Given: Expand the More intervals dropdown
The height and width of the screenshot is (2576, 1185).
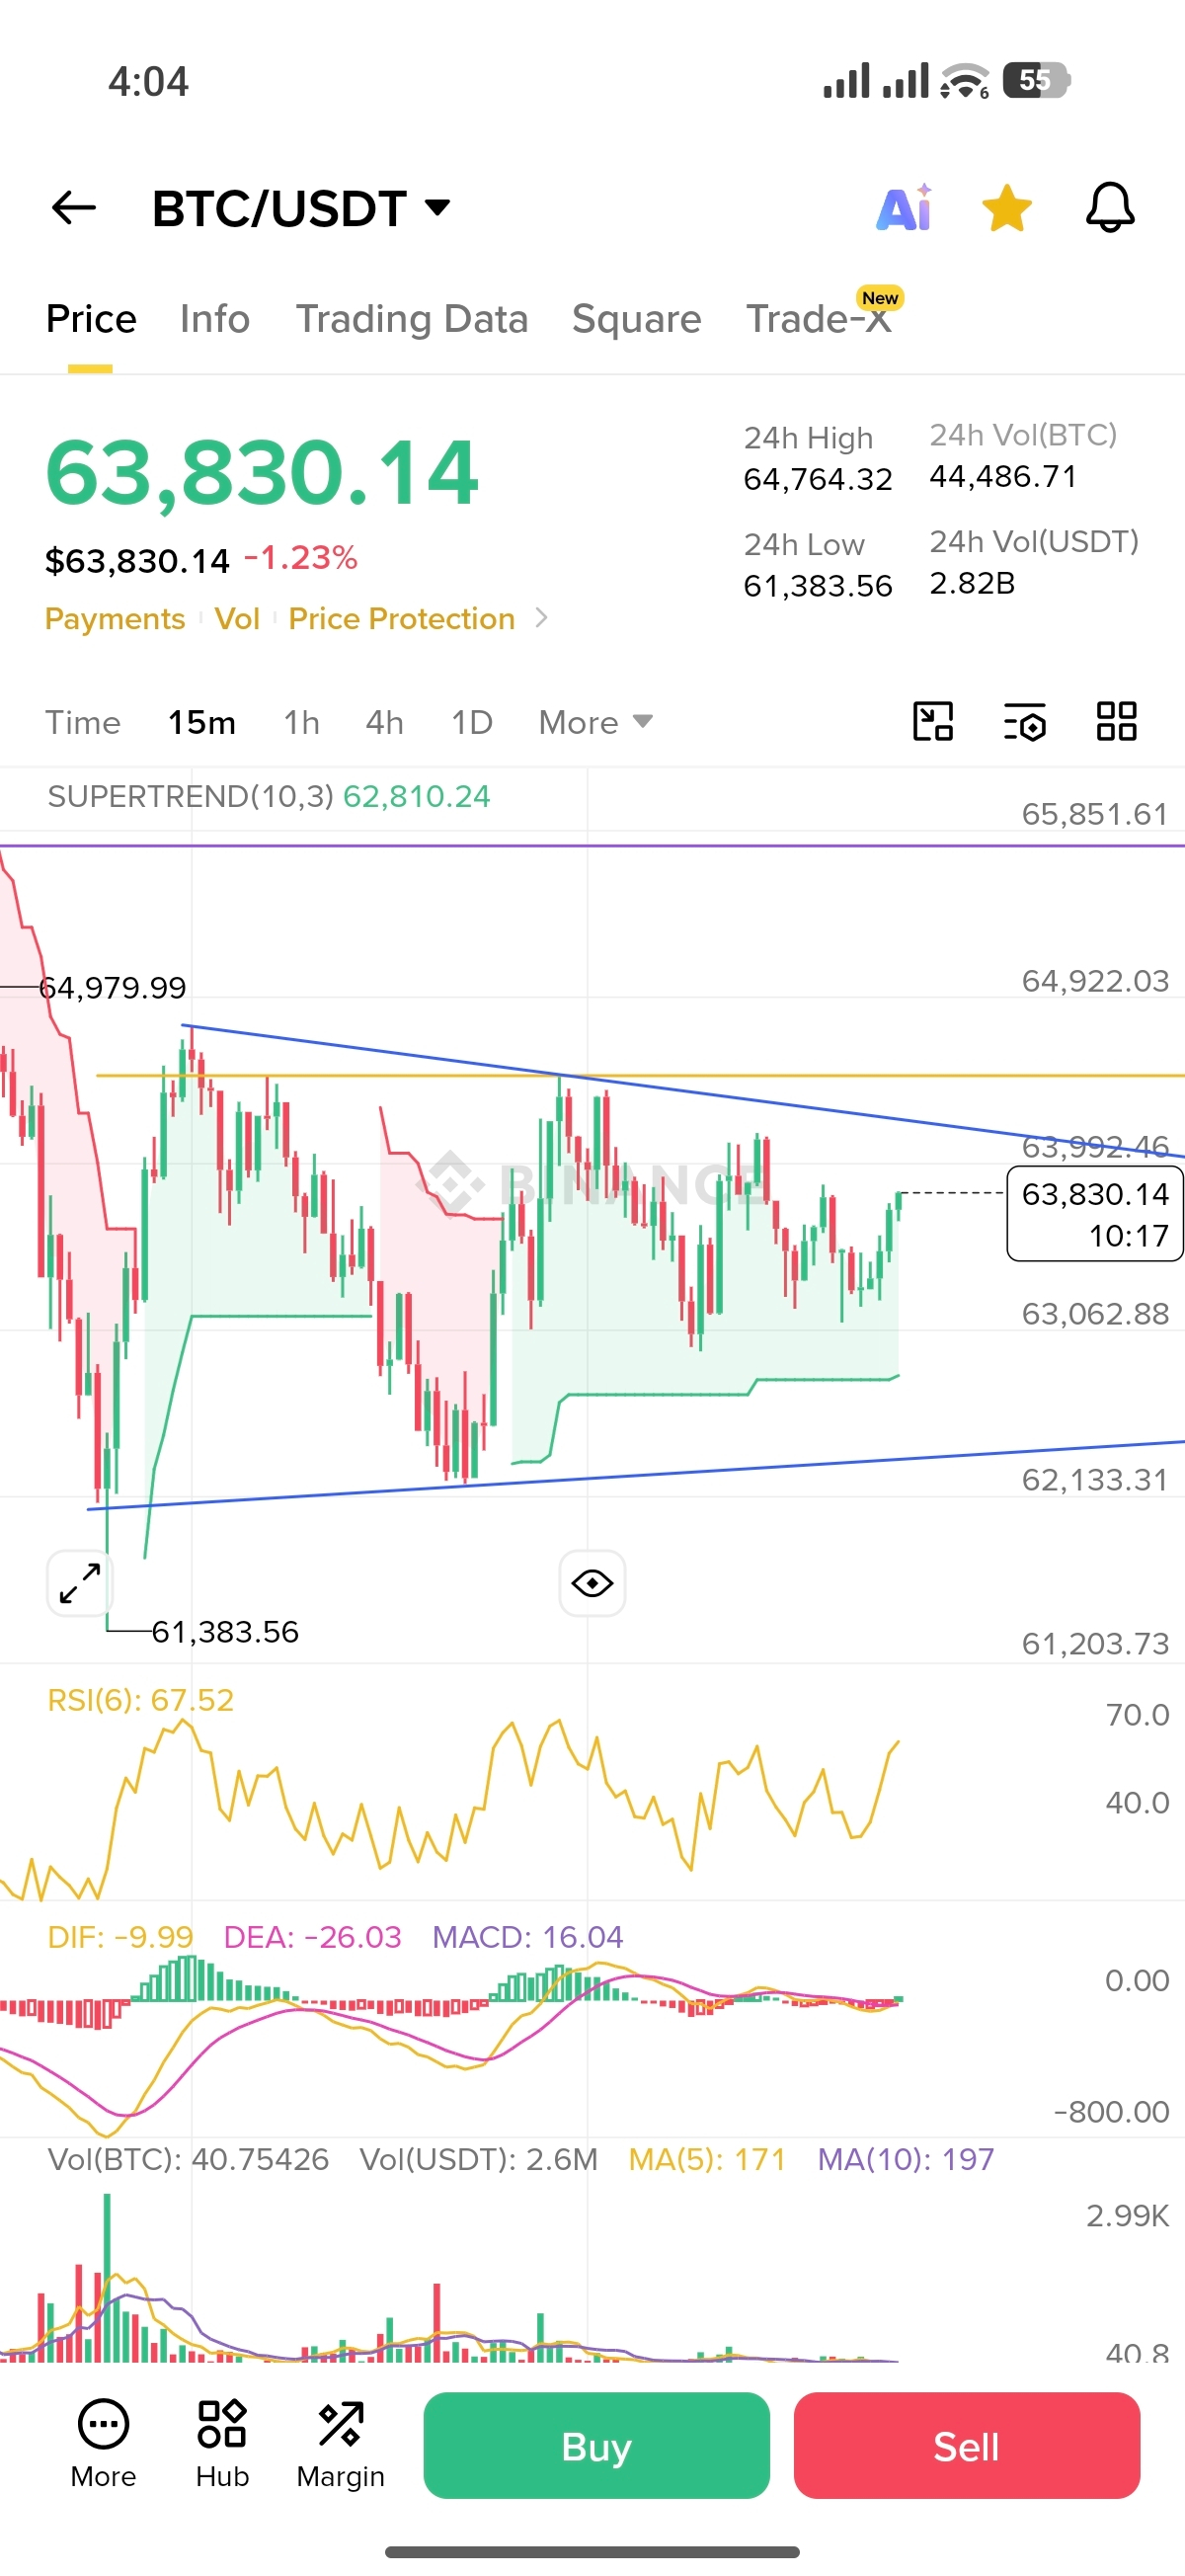Looking at the screenshot, I should click(x=595, y=722).
